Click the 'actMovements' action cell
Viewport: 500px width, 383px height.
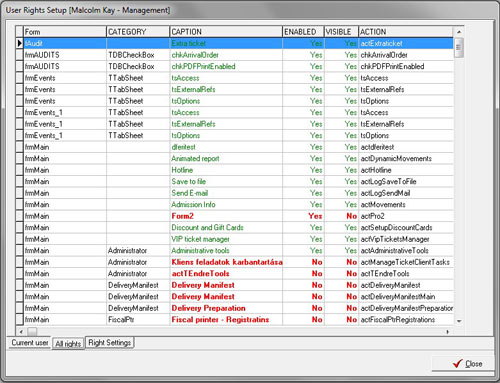(x=406, y=204)
